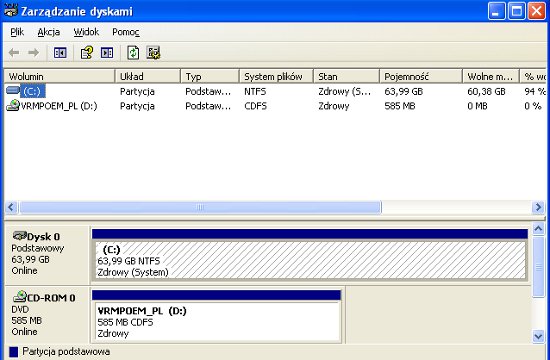The width and height of the screenshot is (550, 360).
Task: Click the 94 % free percentage cell
Action: pos(535,92)
